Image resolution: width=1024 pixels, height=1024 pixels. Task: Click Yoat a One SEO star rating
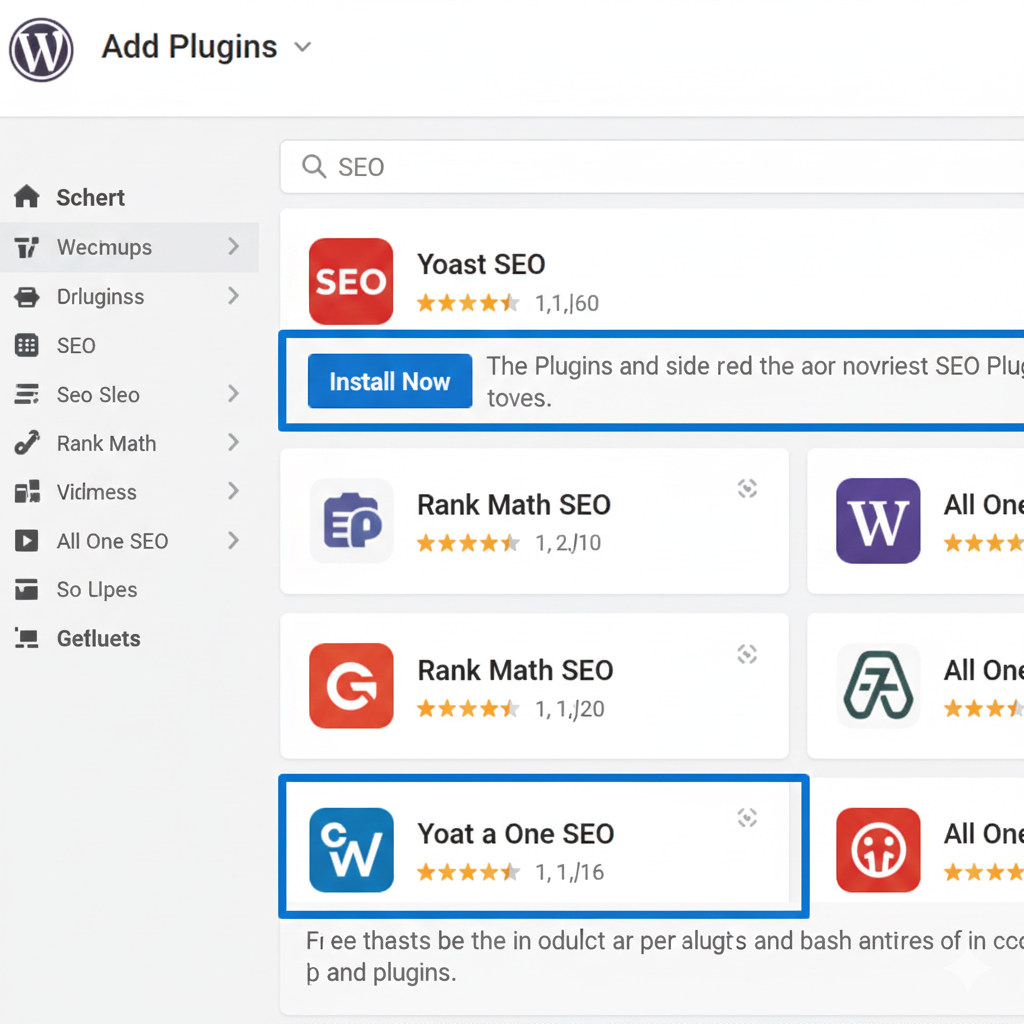pyautogui.click(x=468, y=872)
